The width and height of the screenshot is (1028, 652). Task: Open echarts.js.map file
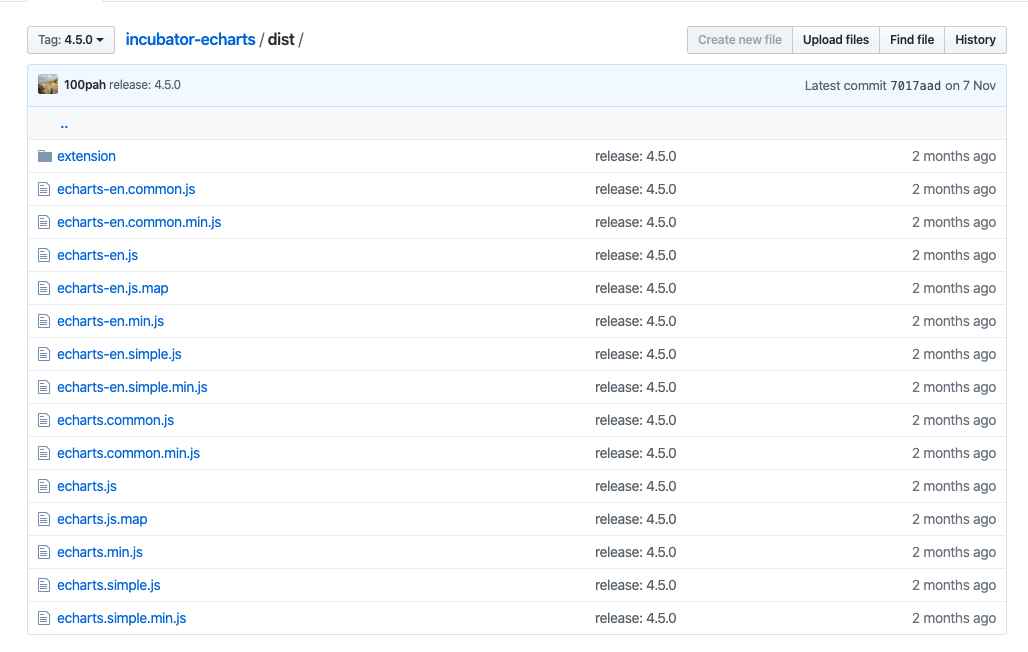click(102, 520)
